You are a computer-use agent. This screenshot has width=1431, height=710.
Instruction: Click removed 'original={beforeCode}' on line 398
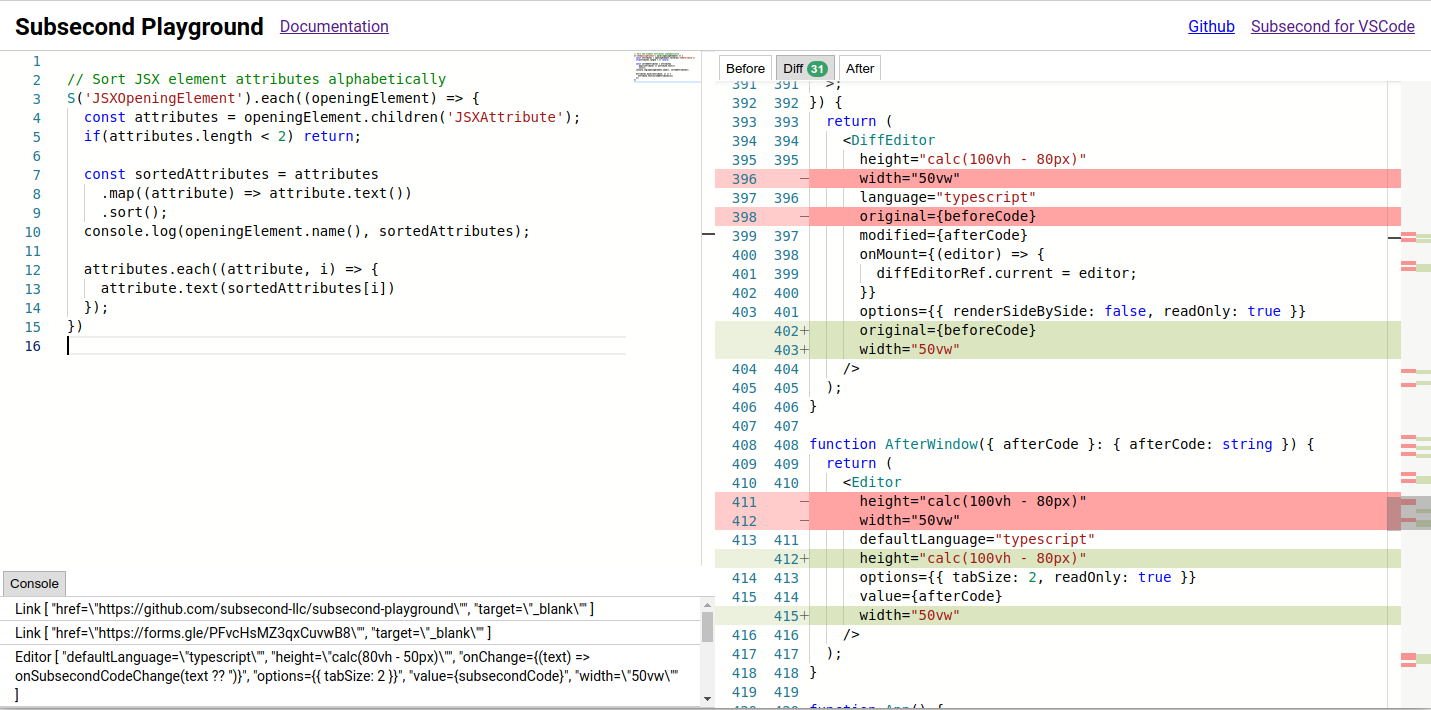[x=948, y=217]
